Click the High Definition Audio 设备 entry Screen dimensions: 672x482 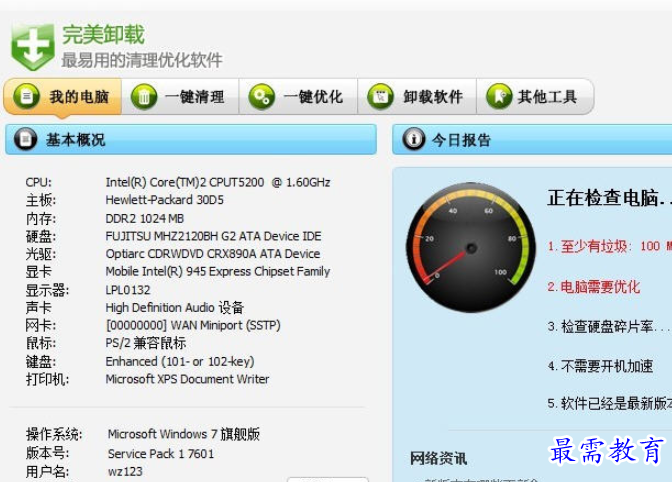coord(174,308)
